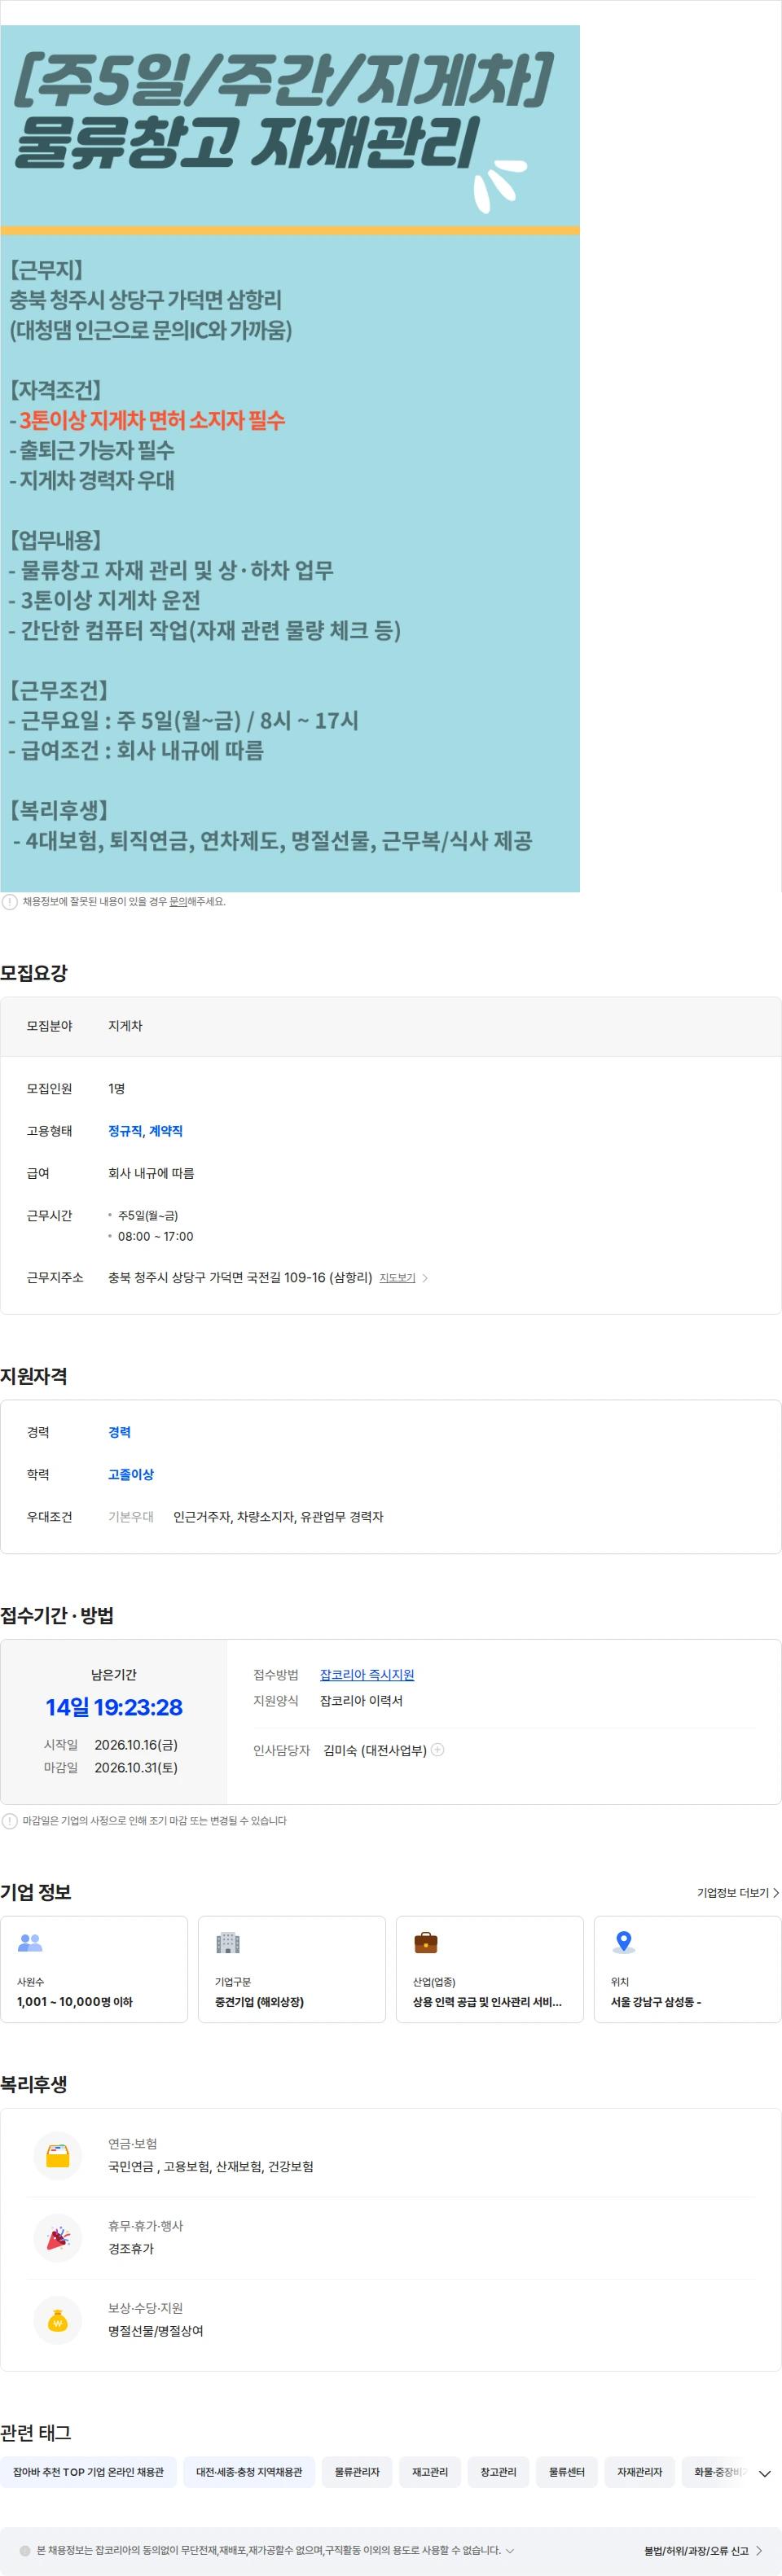Select the 대전·세종·충청 지역채용관 tag

pos(249,2471)
